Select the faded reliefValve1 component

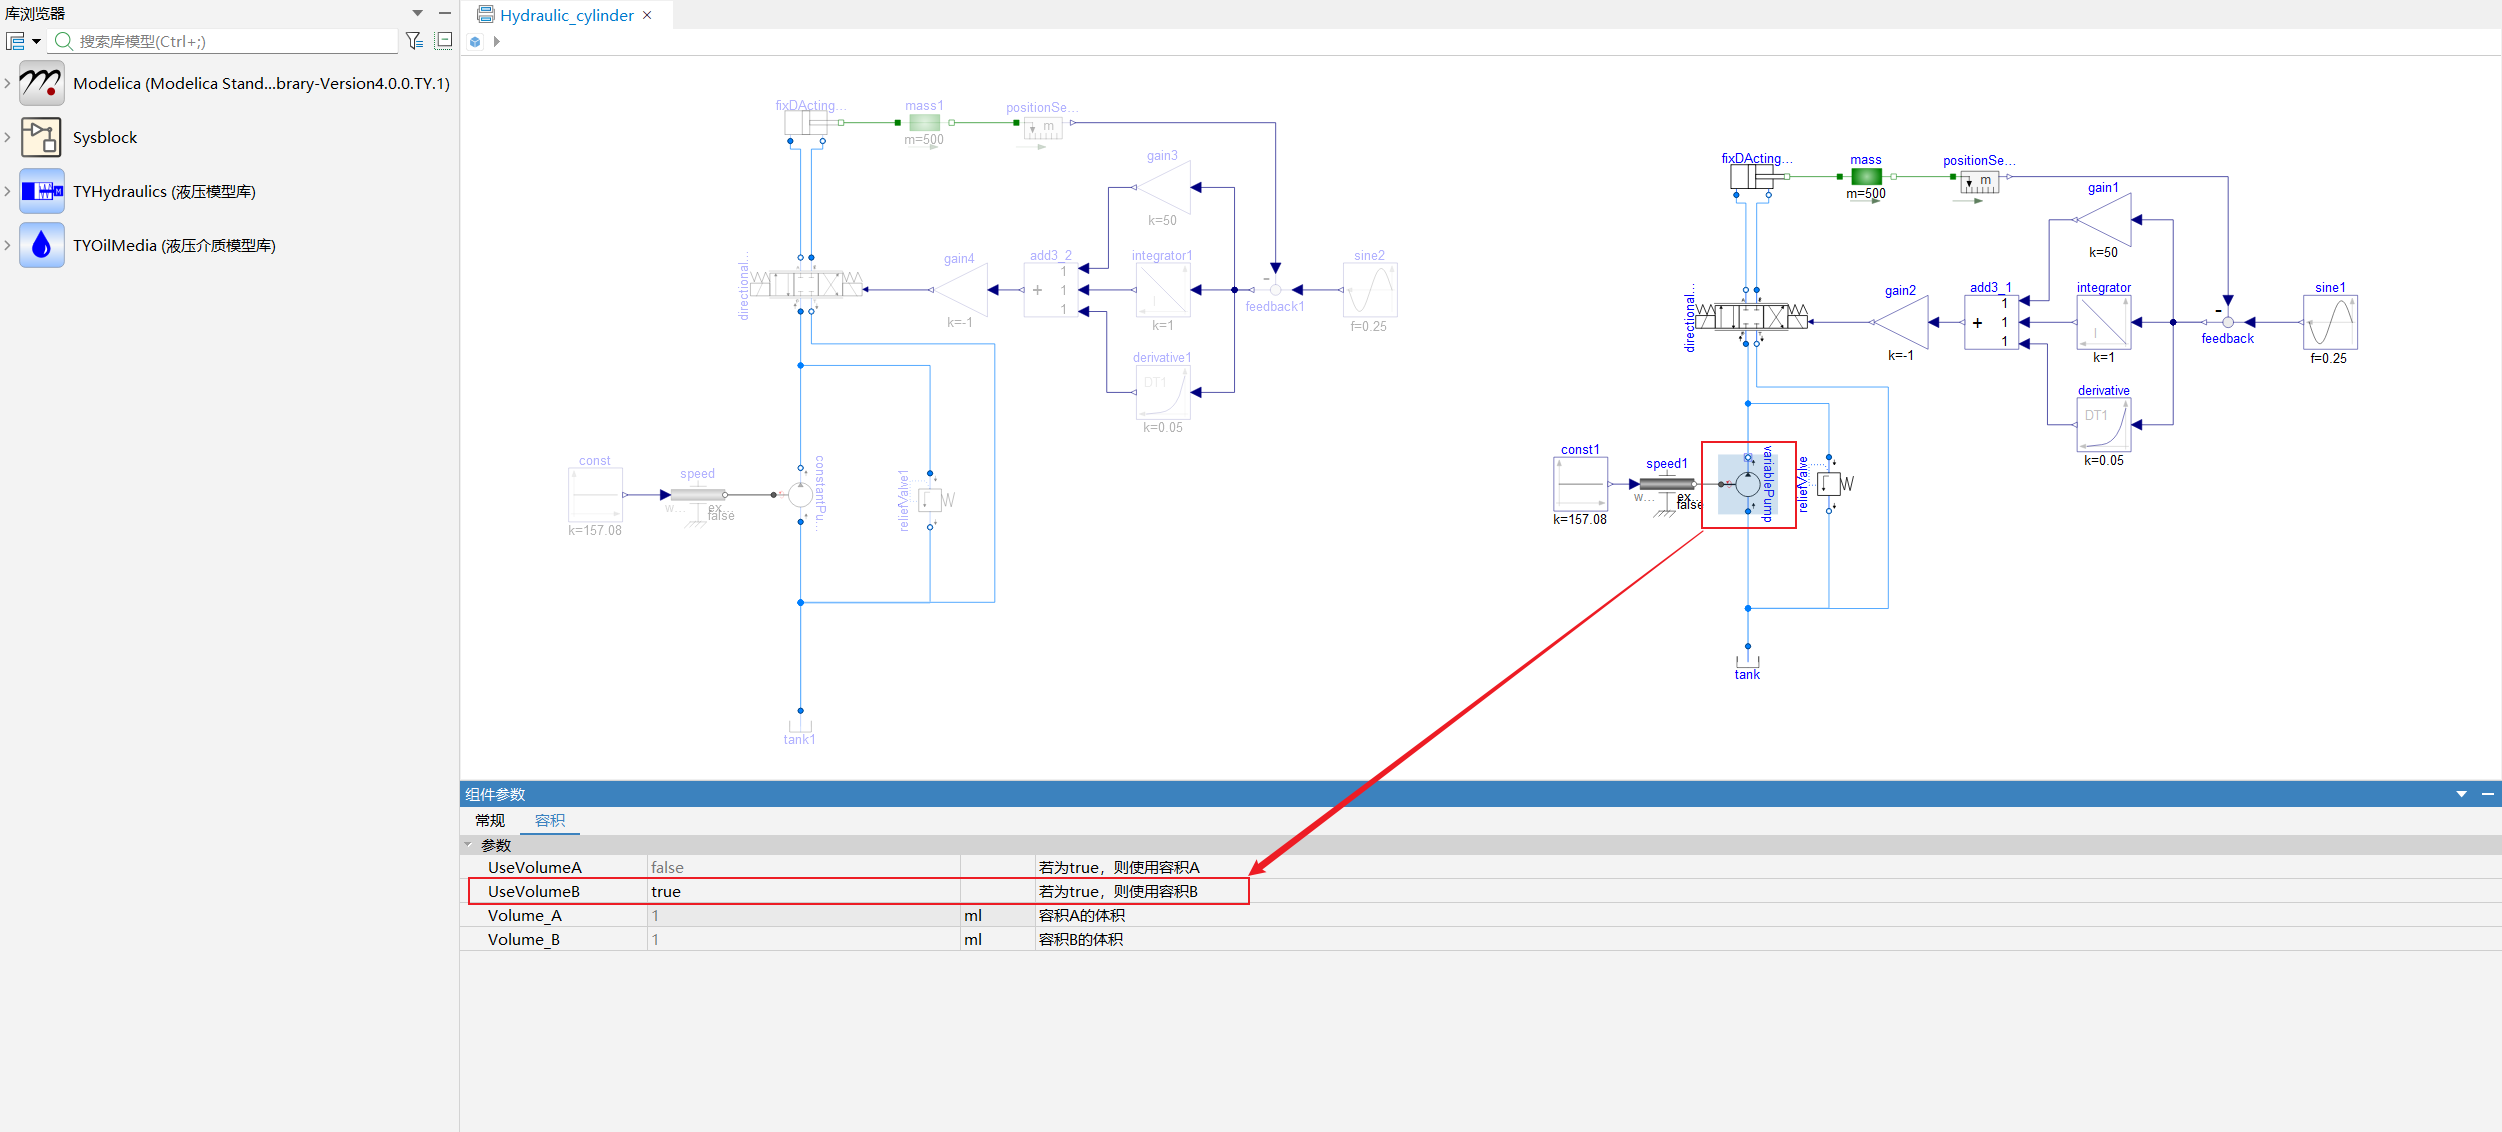coord(930,499)
